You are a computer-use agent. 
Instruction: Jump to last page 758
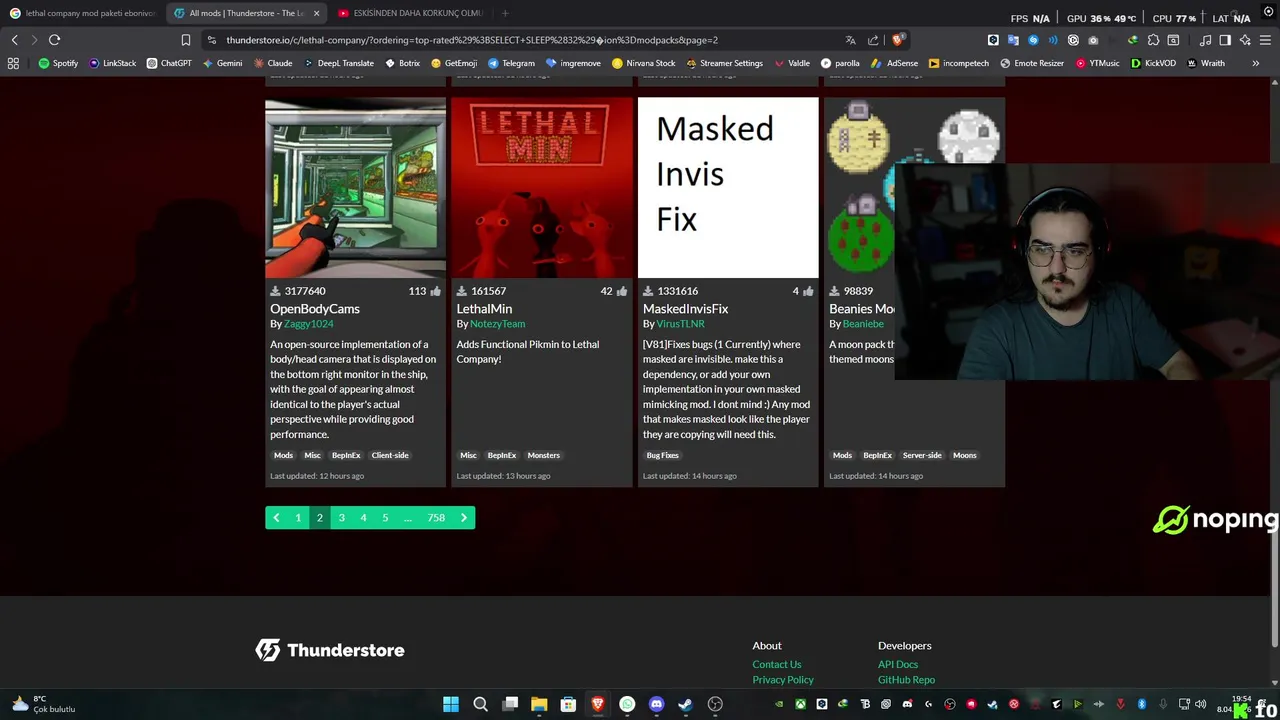pos(436,518)
